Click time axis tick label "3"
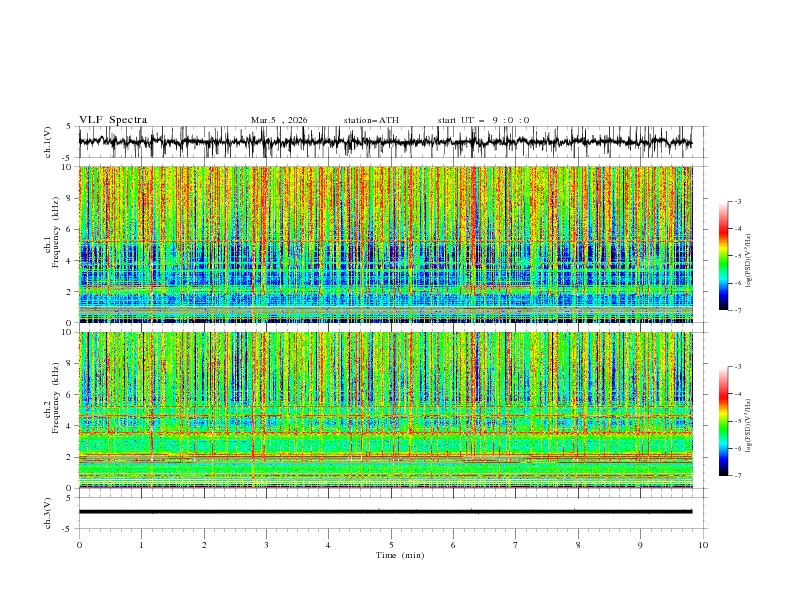 point(266,545)
